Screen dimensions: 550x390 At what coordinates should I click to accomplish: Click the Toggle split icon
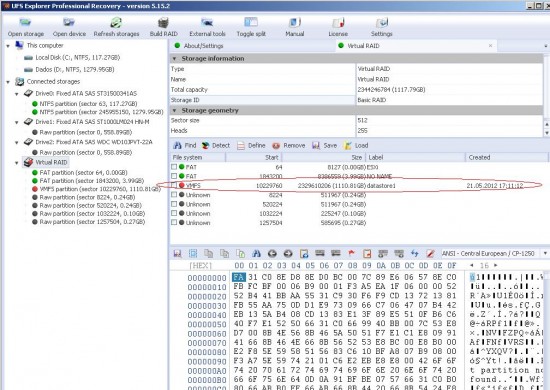251,22
